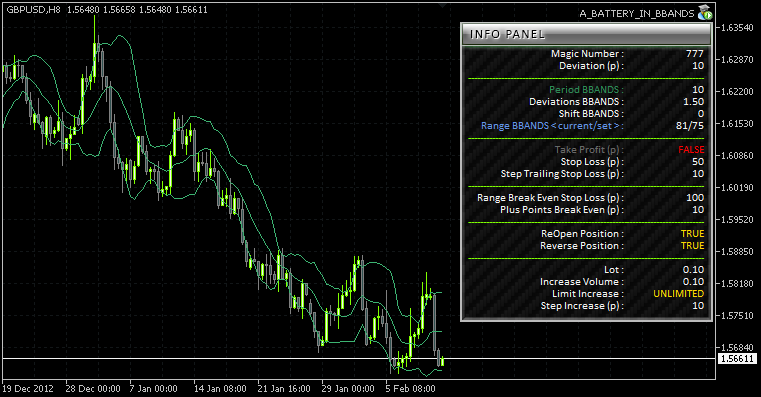Click the 1.56840 price scale label
This screenshot has width=761, height=397.
pyautogui.click(x=738, y=347)
